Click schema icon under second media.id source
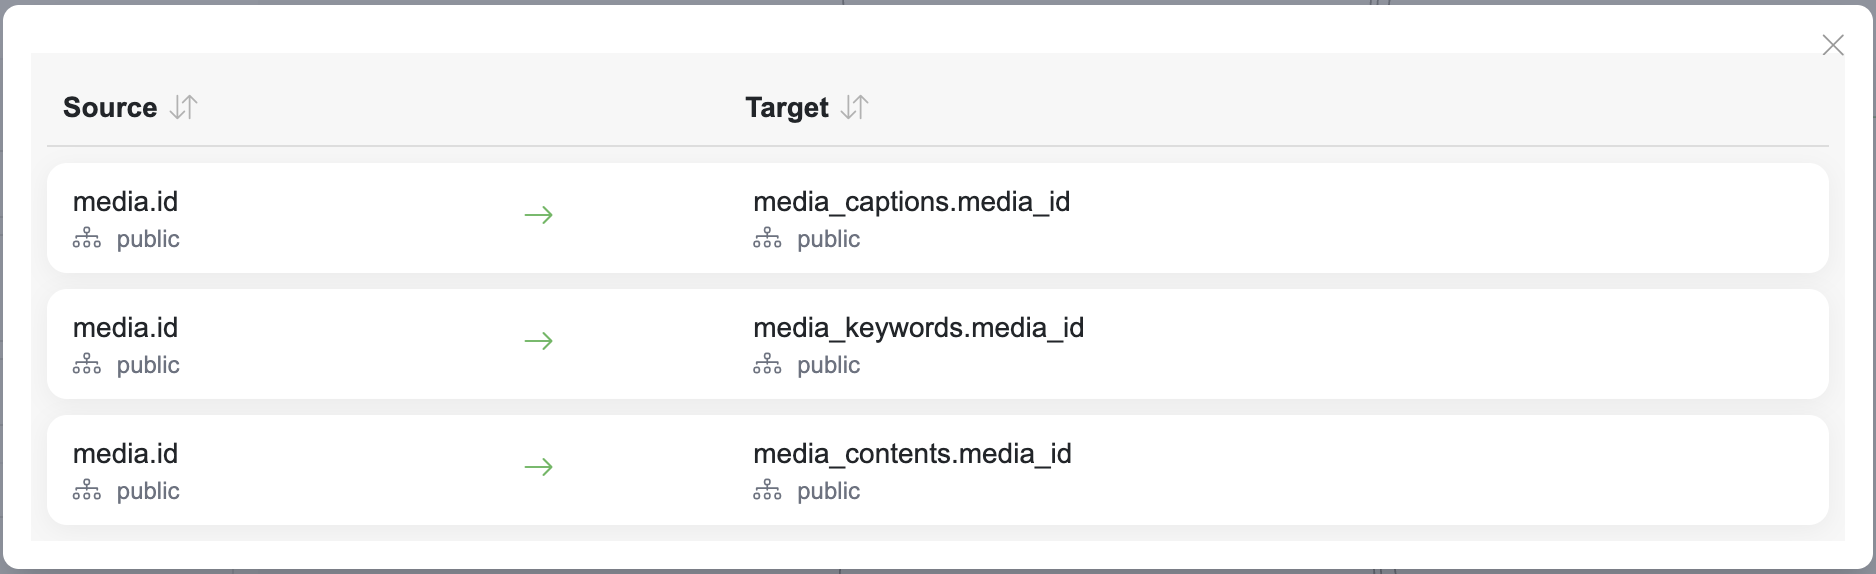The width and height of the screenshot is (1876, 574). (87, 365)
